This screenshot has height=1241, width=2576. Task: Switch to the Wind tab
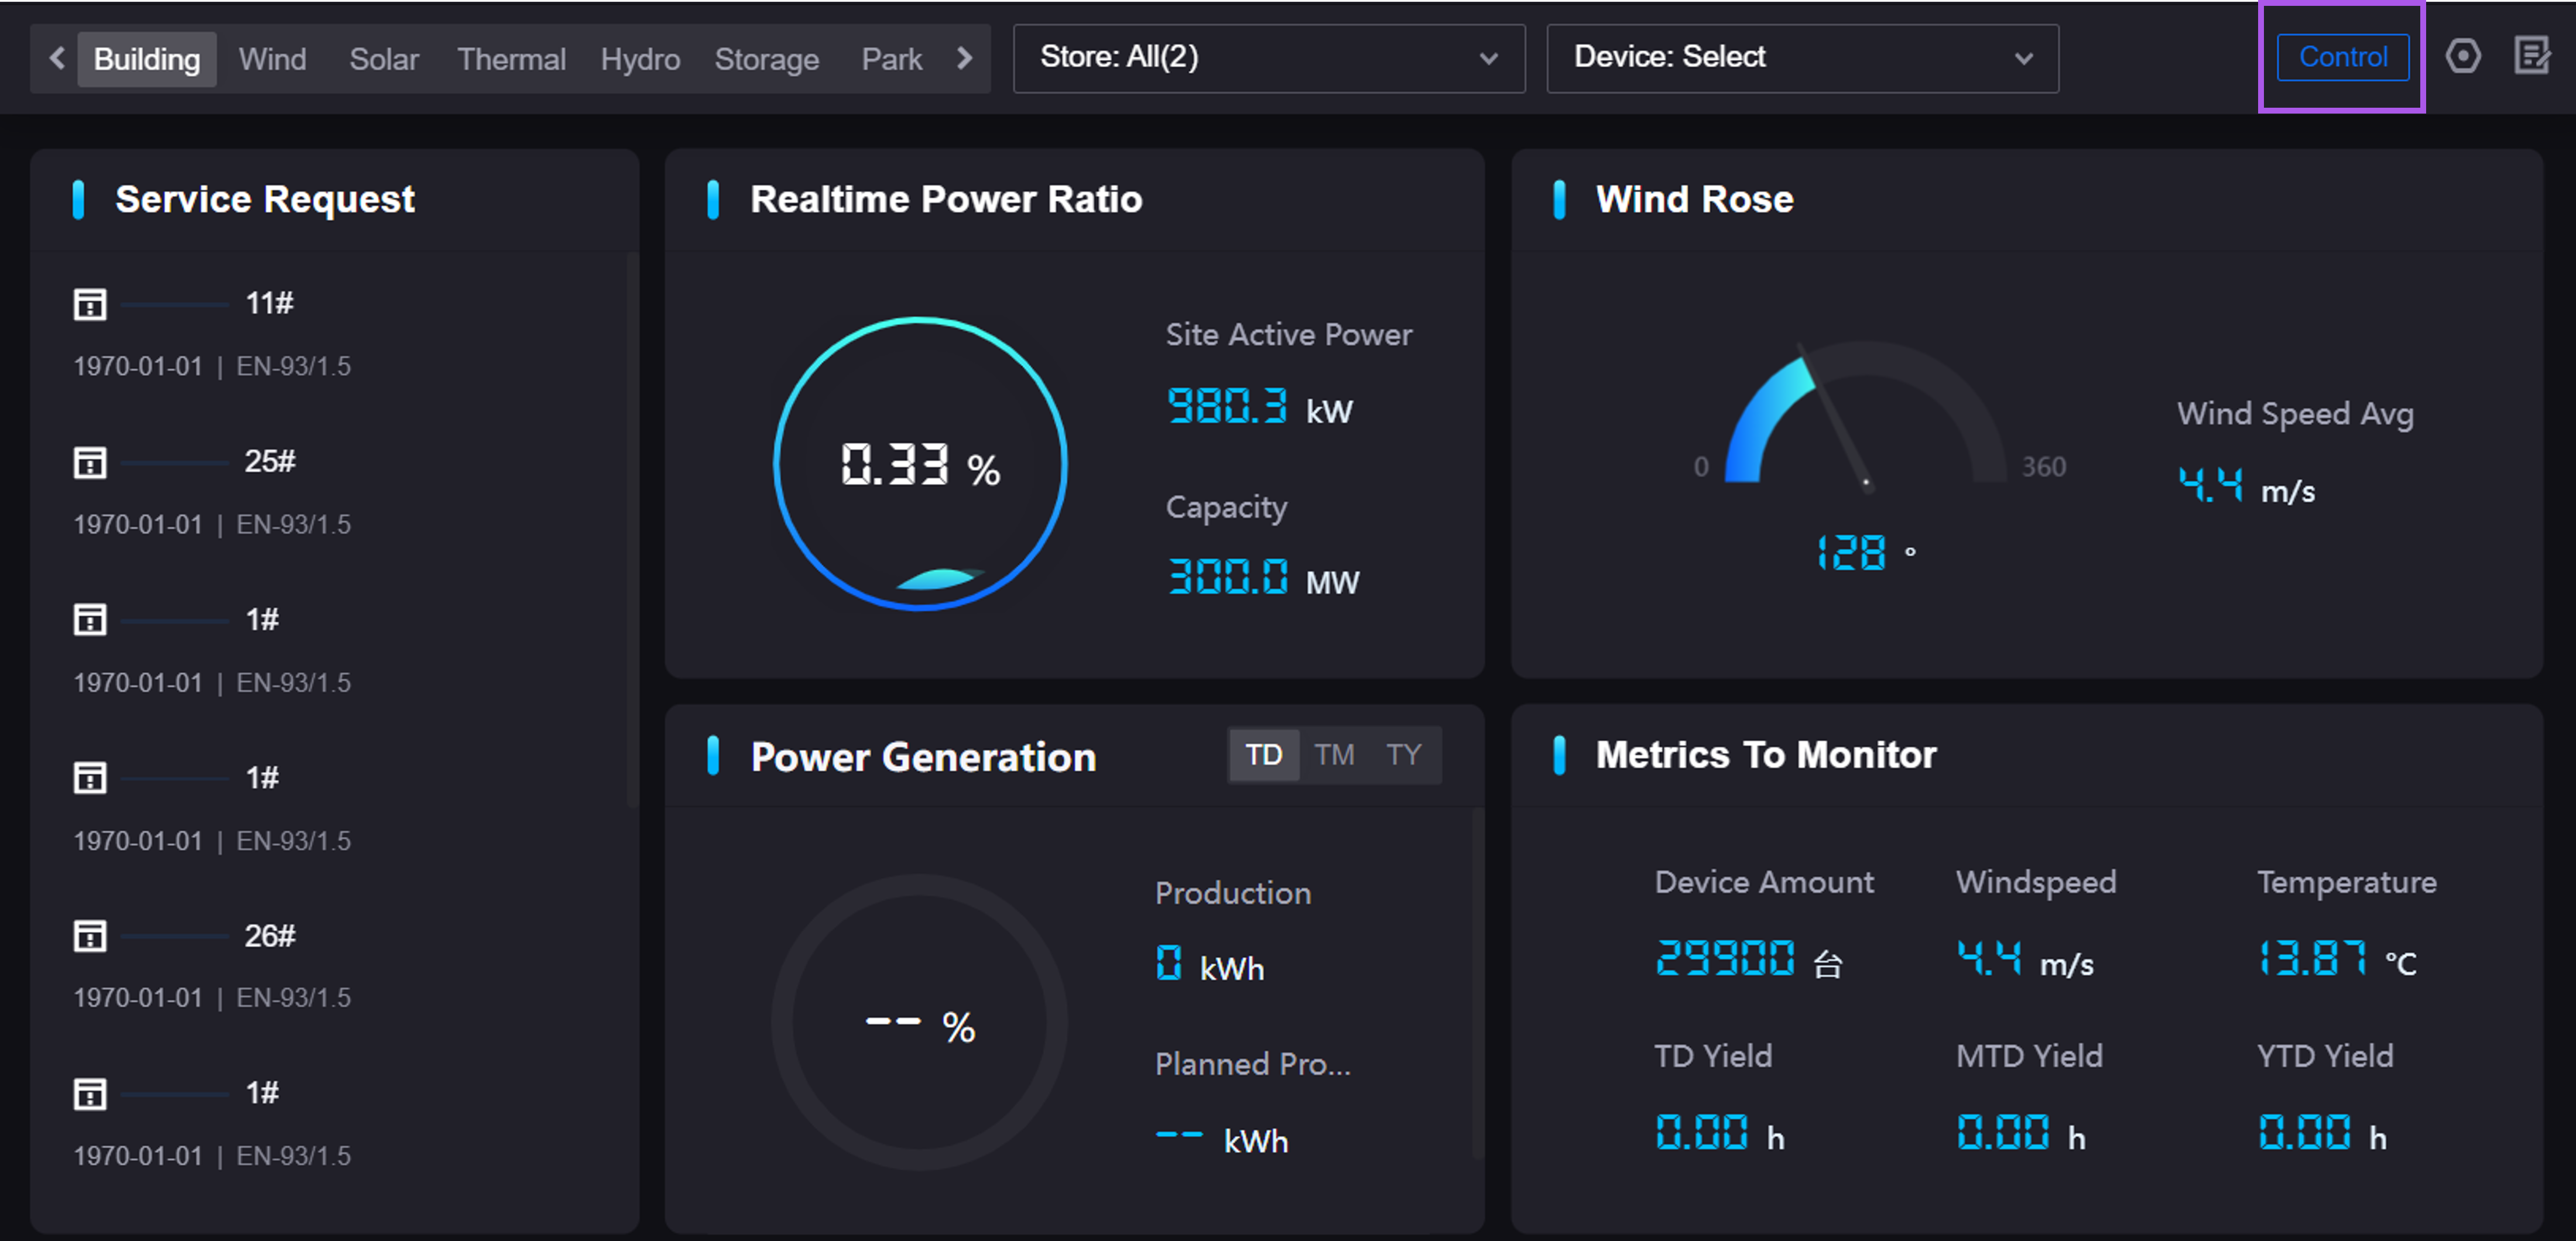272,59
